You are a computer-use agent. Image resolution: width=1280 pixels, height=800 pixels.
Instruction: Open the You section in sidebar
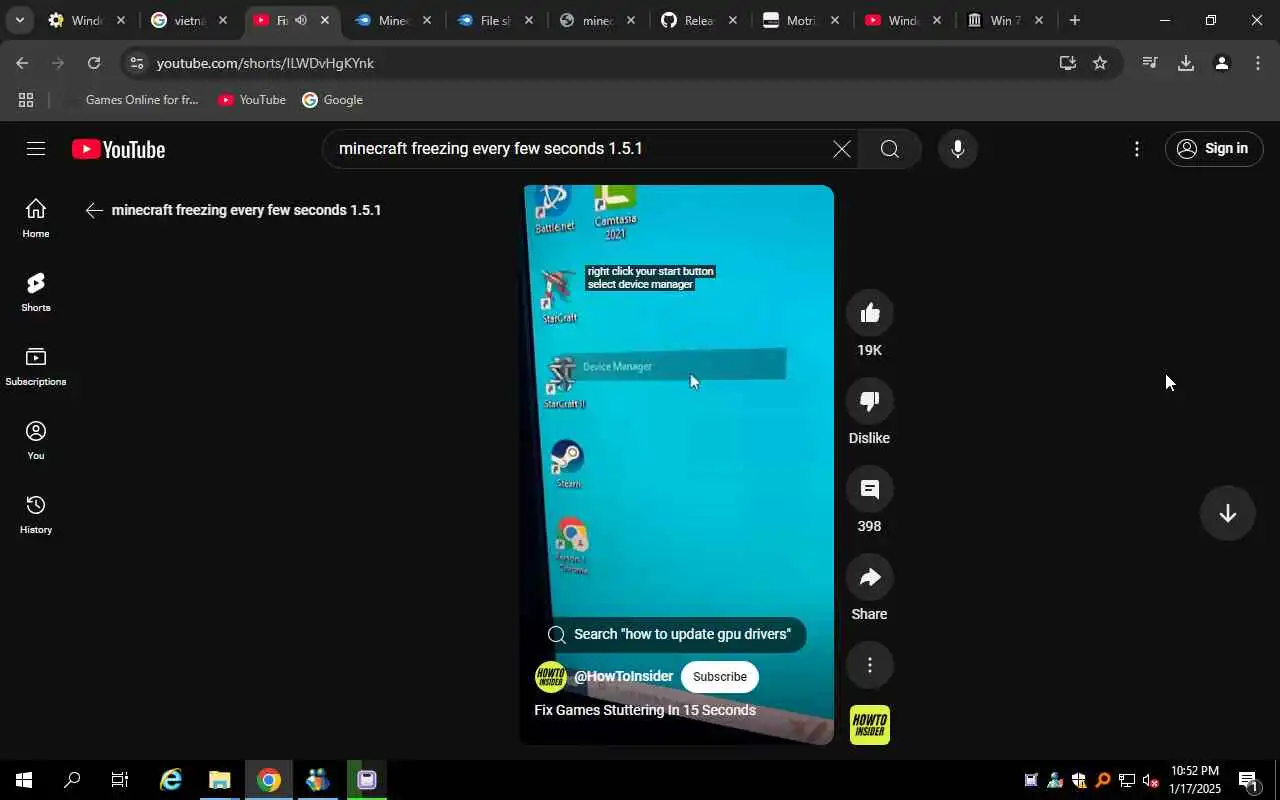tap(36, 440)
